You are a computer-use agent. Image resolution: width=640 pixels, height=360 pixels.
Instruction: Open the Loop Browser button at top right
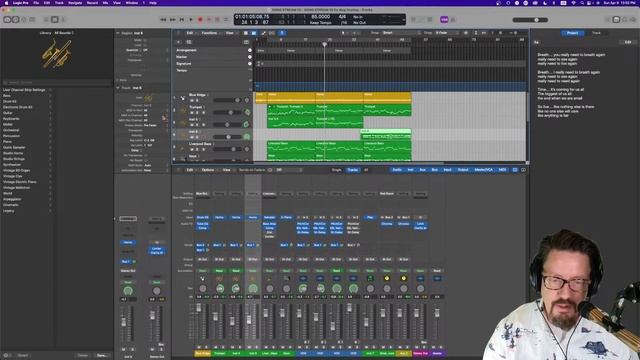coord(624,20)
